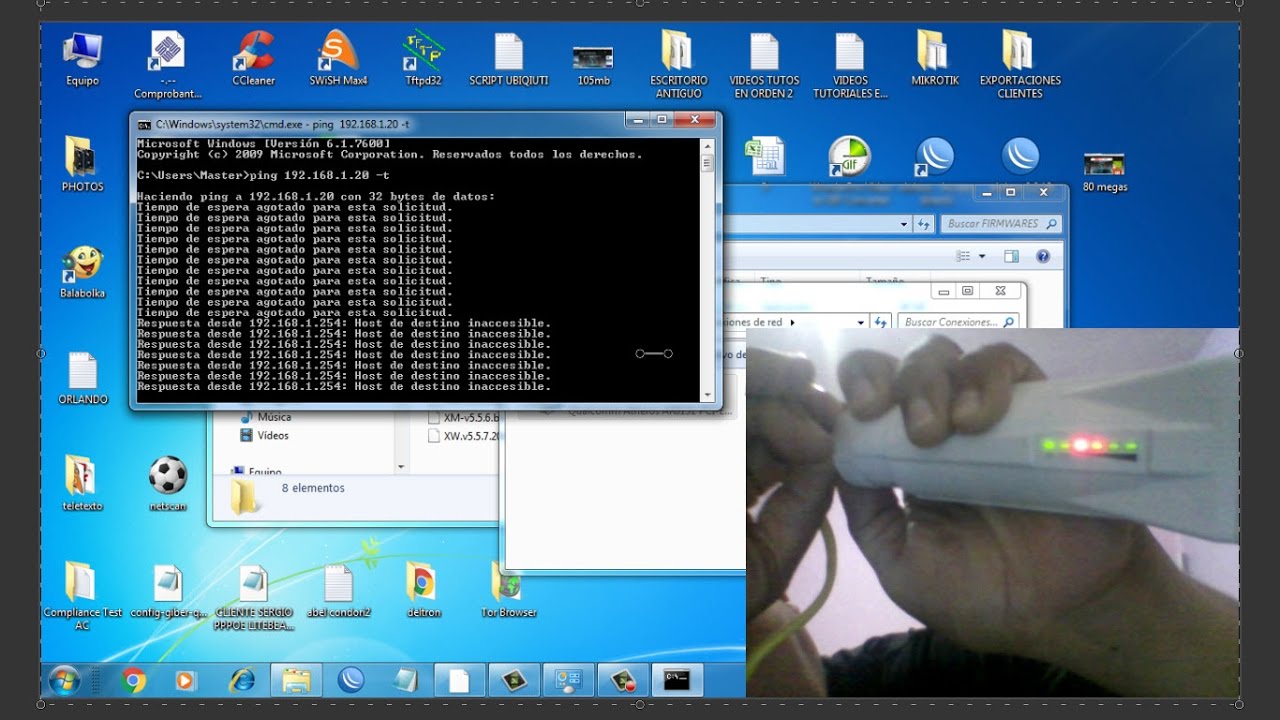Open the EXPORTACIONES CLIENTES folder
Screen dimensions: 1280x720
tap(1019, 64)
